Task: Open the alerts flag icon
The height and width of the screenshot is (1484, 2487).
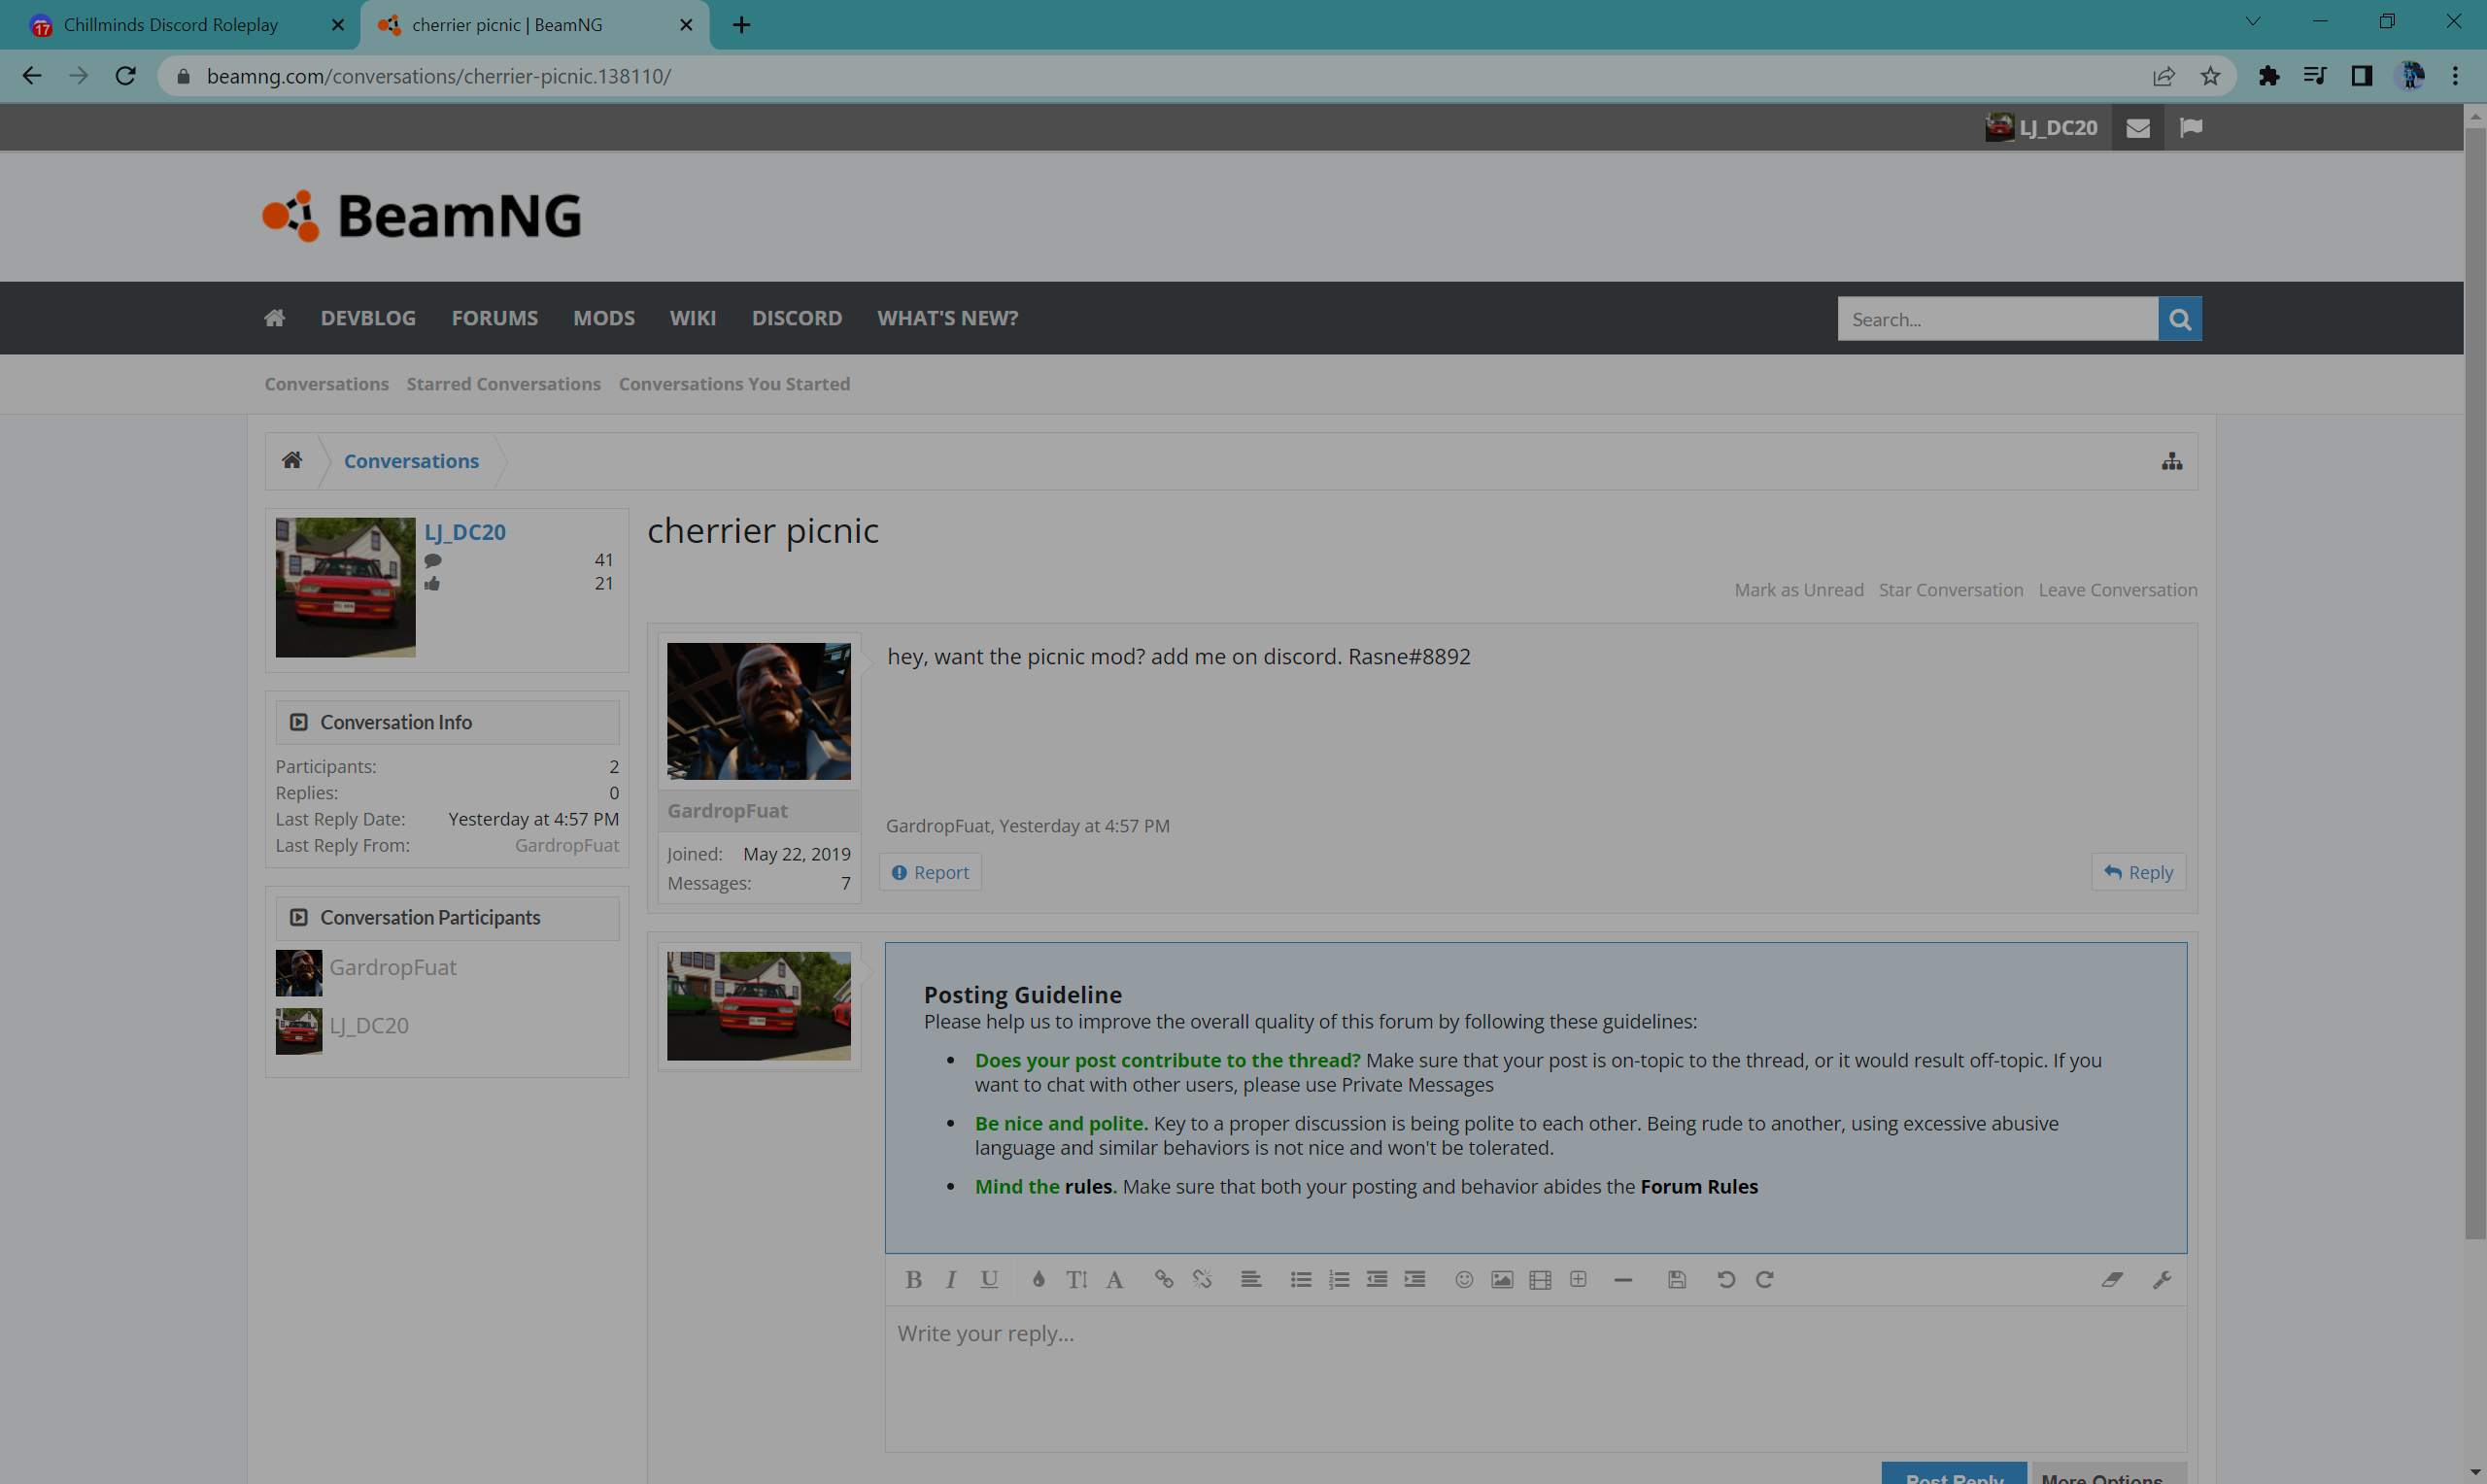Action: point(2191,128)
